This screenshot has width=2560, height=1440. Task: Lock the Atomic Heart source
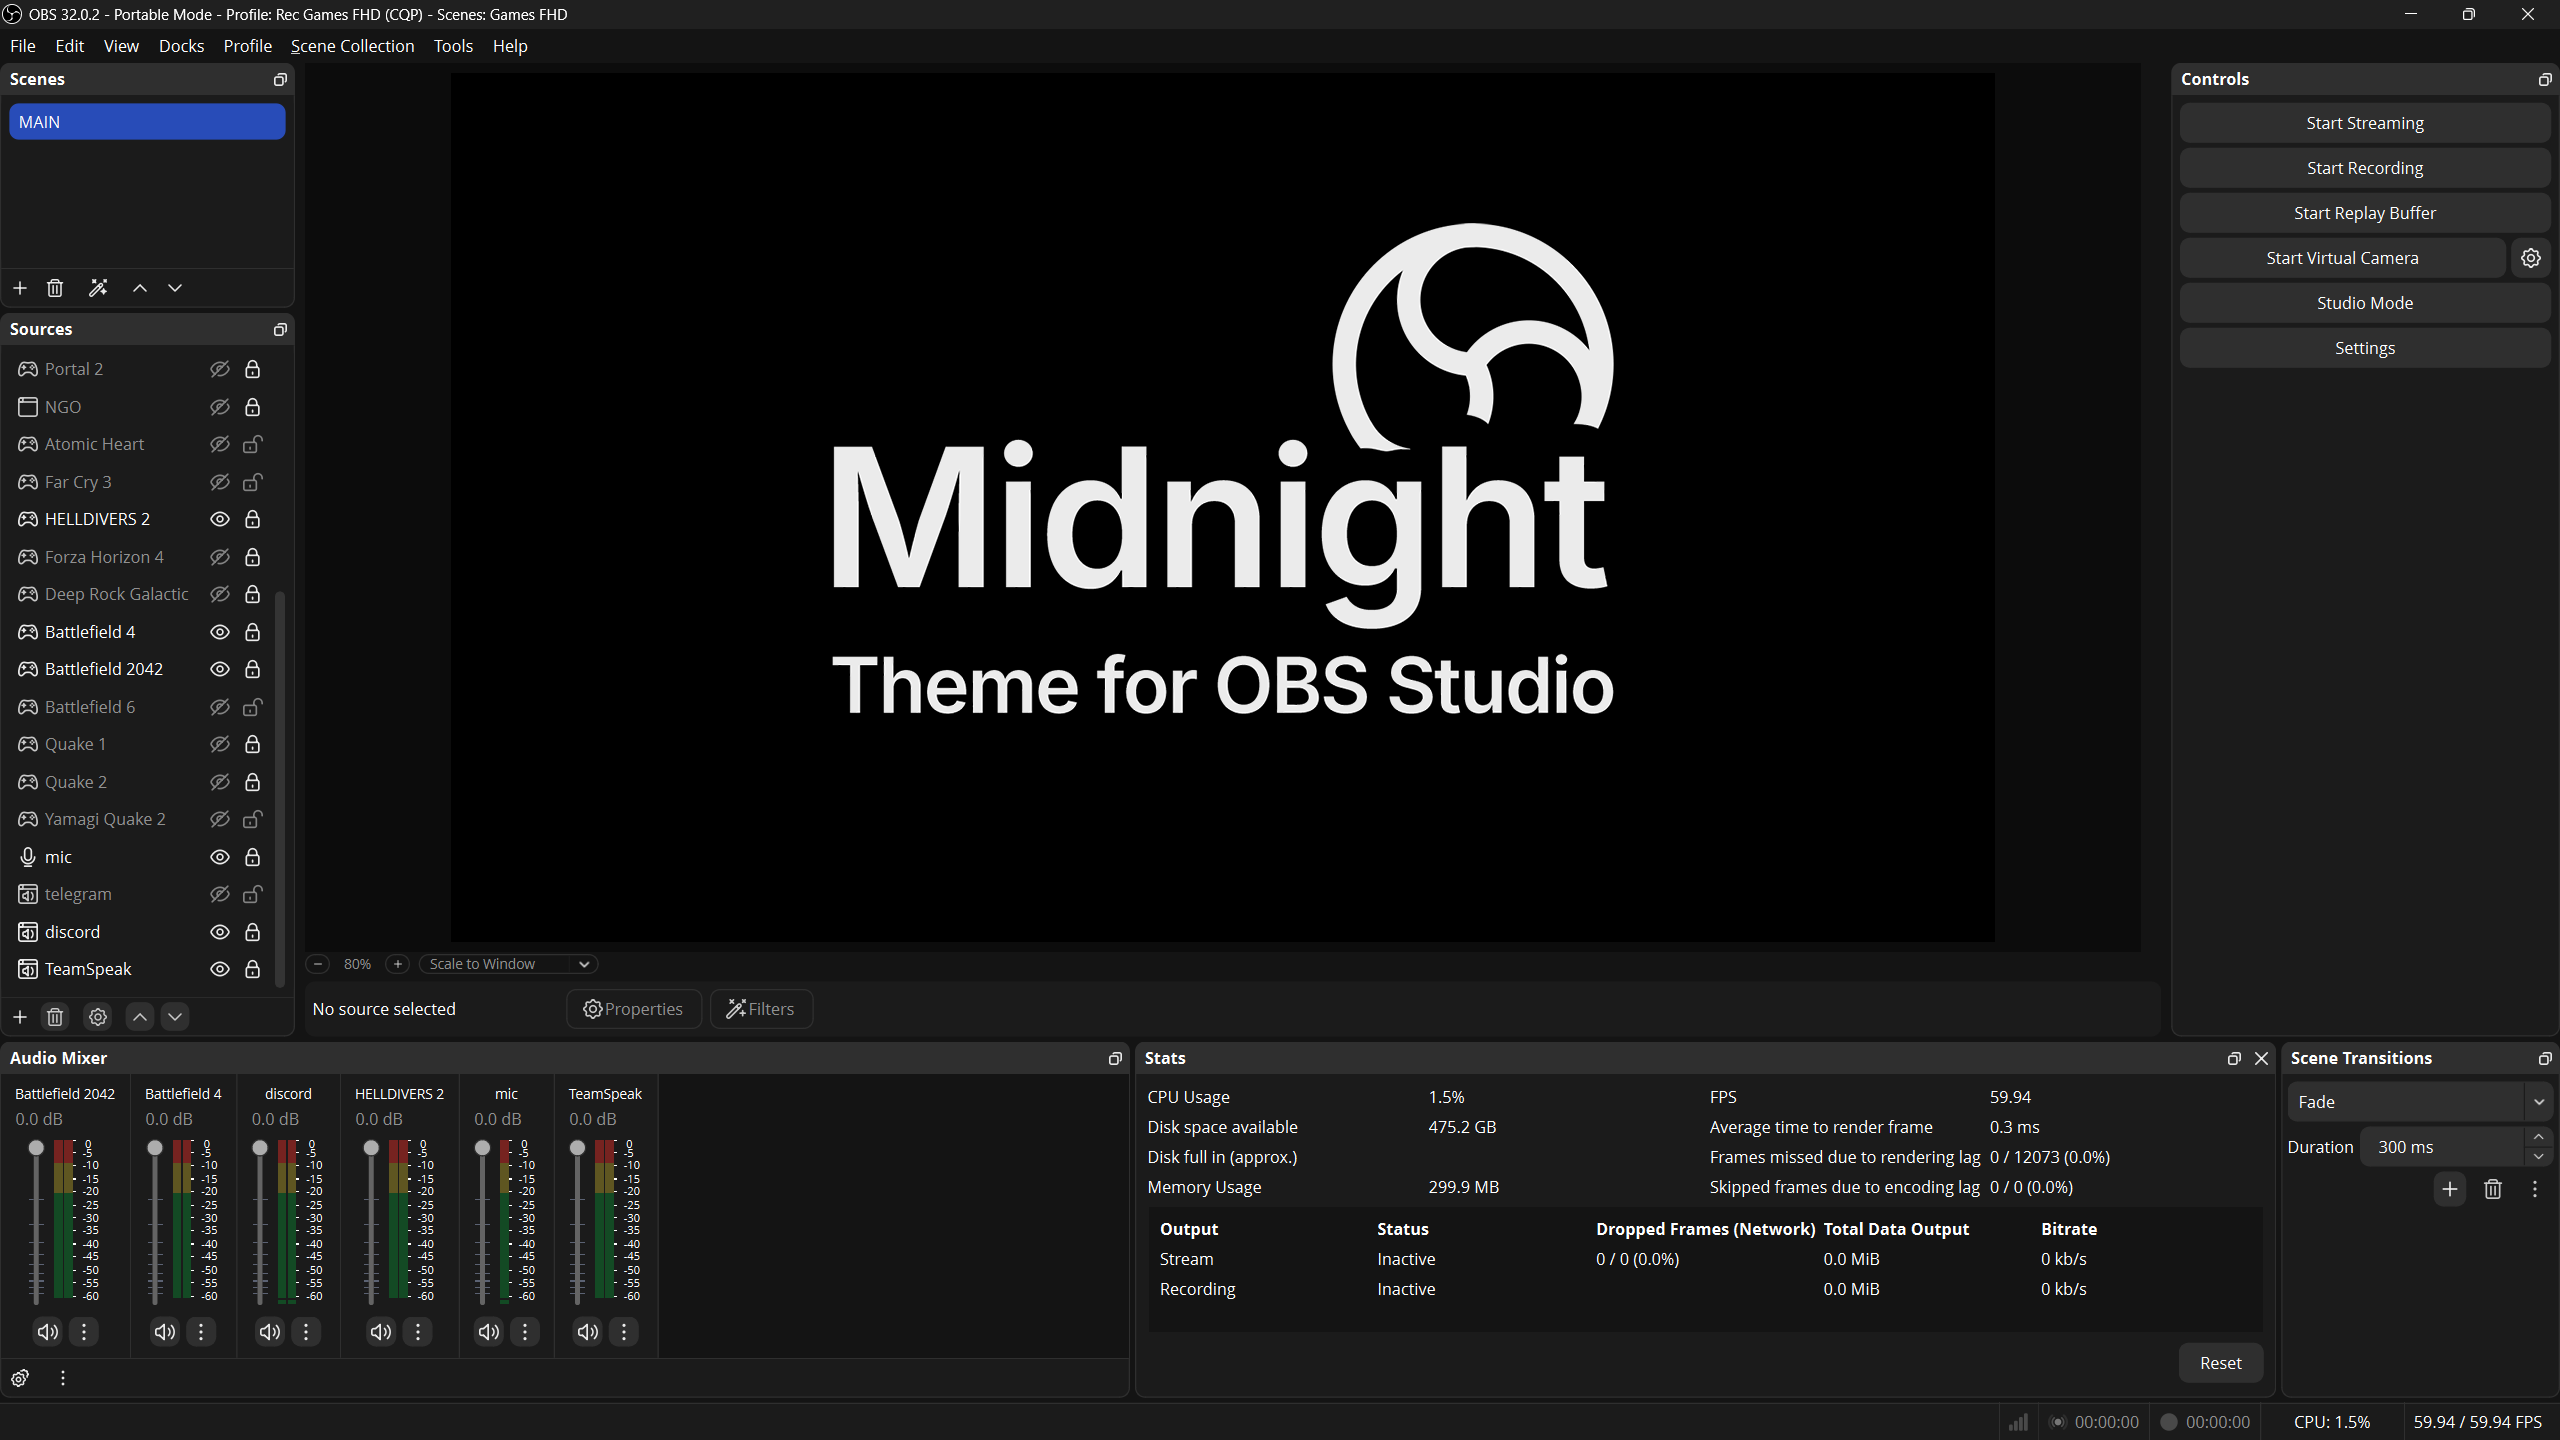pyautogui.click(x=253, y=444)
